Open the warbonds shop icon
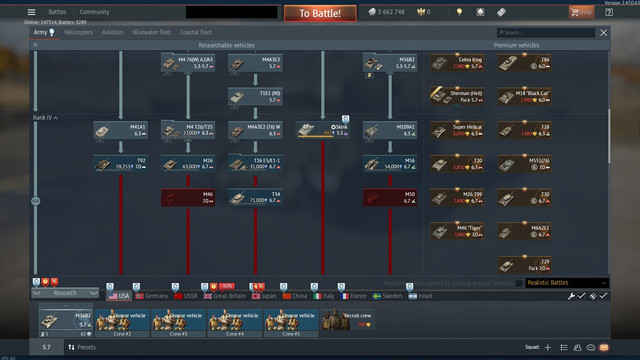640x360 pixels. coord(480,12)
